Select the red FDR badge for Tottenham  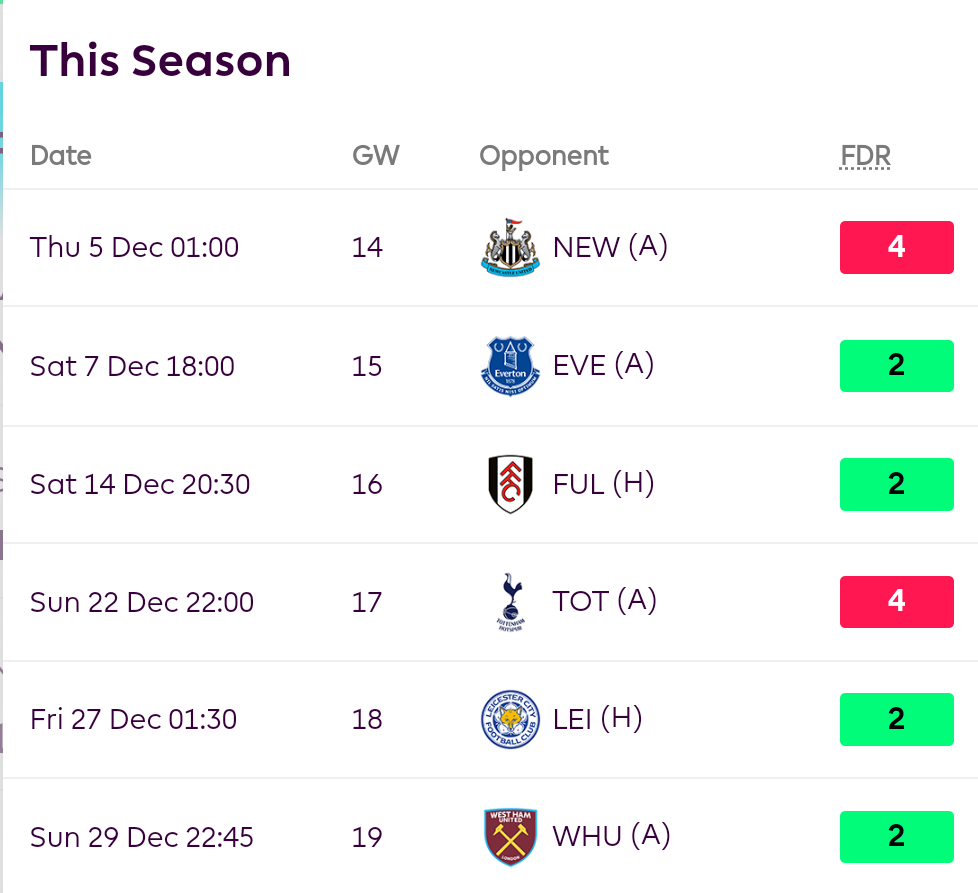pos(896,602)
